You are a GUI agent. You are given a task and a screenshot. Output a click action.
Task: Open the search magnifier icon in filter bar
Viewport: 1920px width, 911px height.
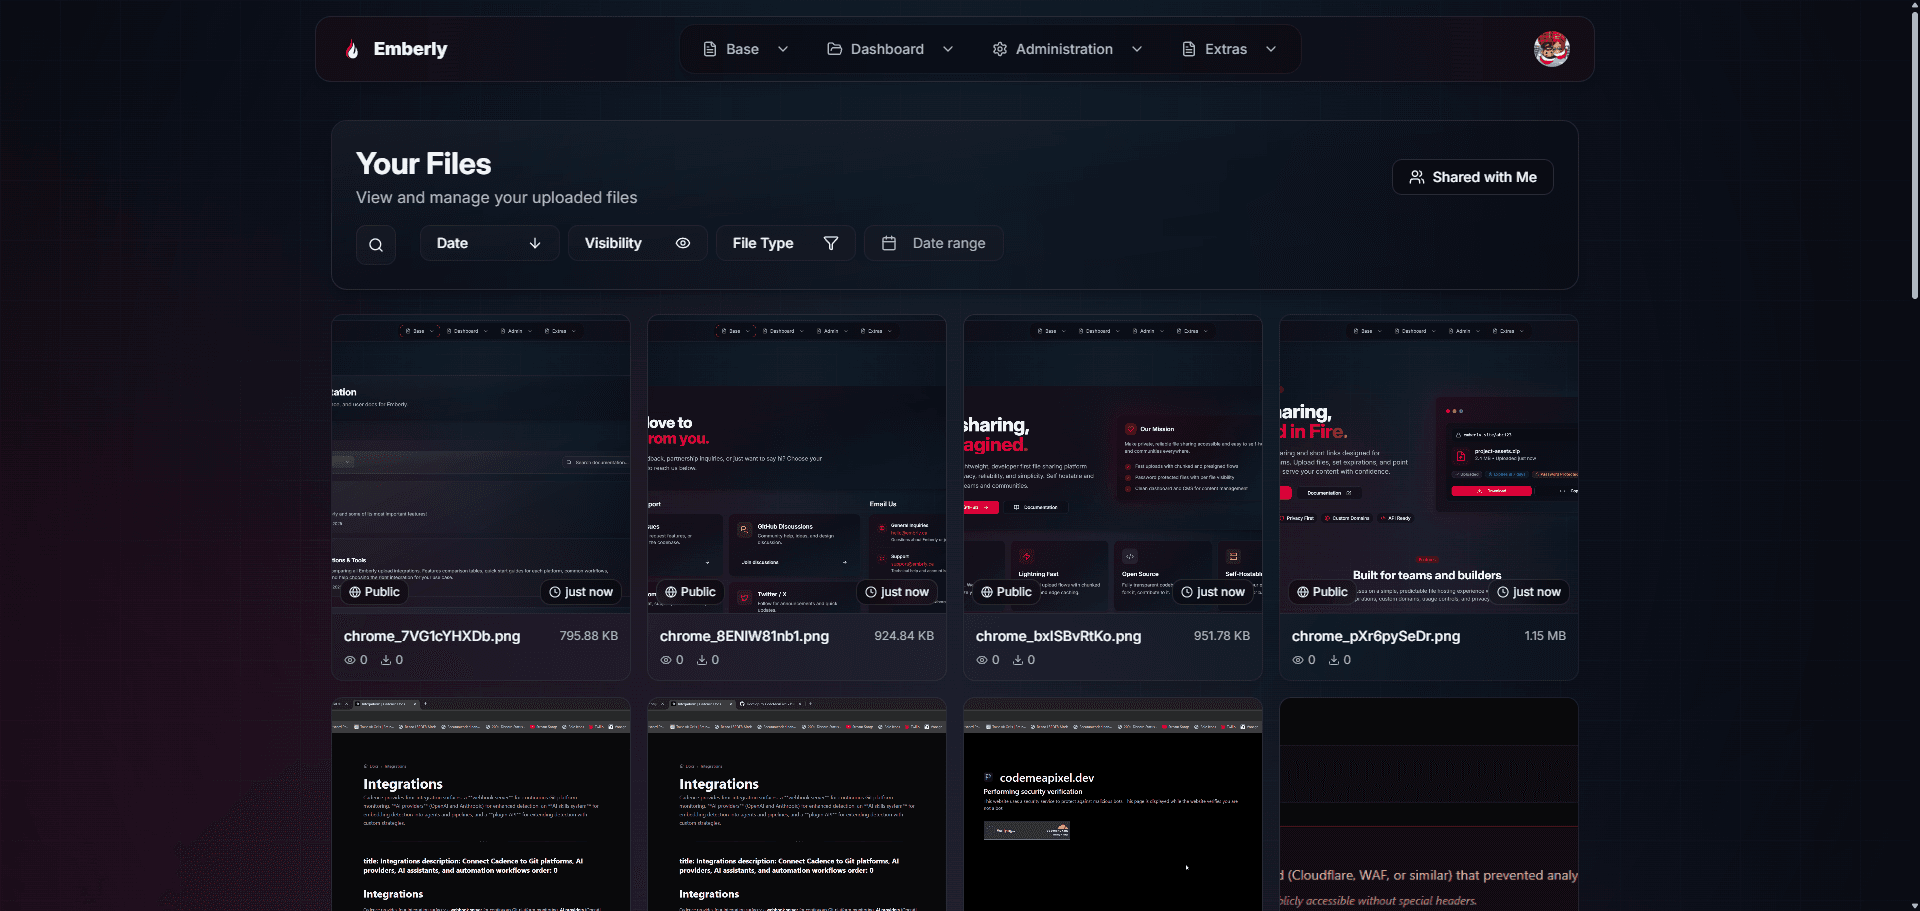(x=376, y=244)
